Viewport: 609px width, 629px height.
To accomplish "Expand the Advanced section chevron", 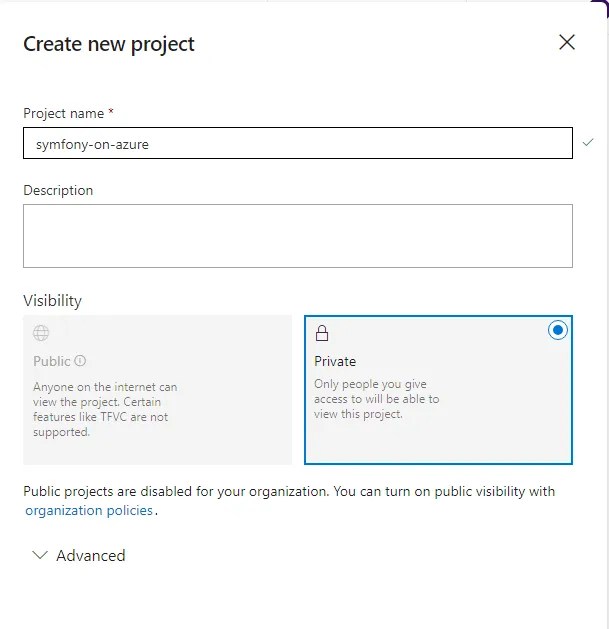I will (40, 555).
